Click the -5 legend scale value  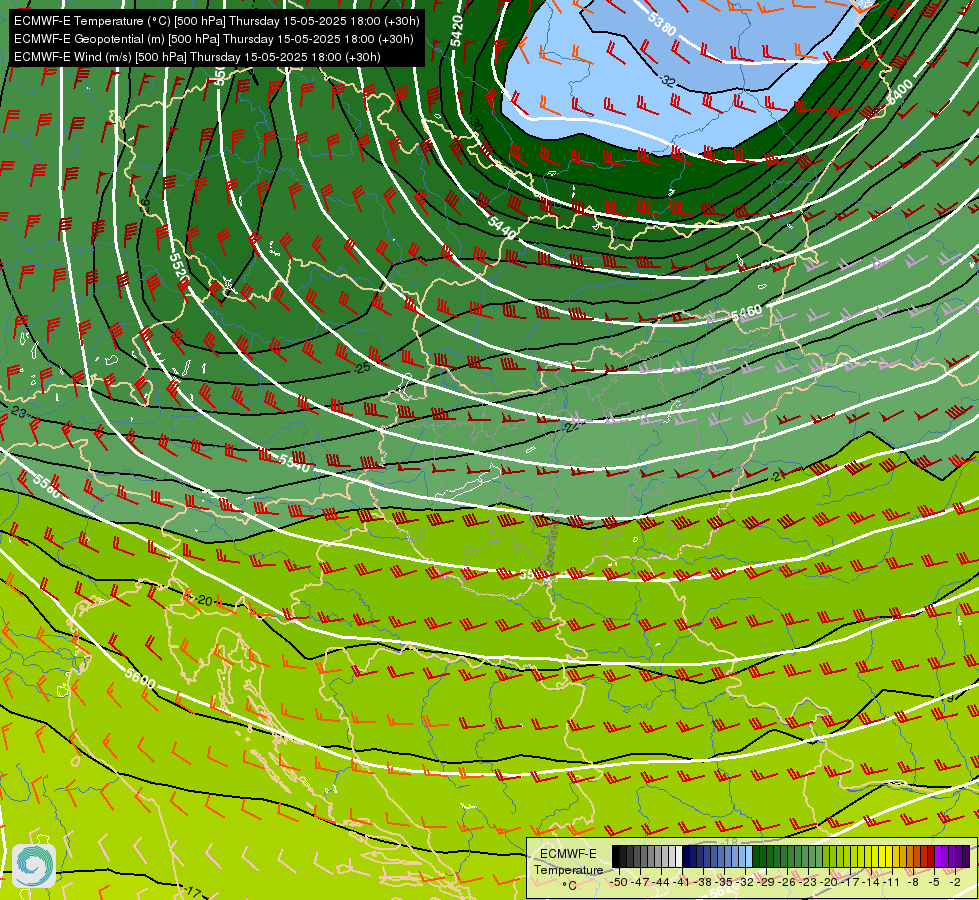933,882
